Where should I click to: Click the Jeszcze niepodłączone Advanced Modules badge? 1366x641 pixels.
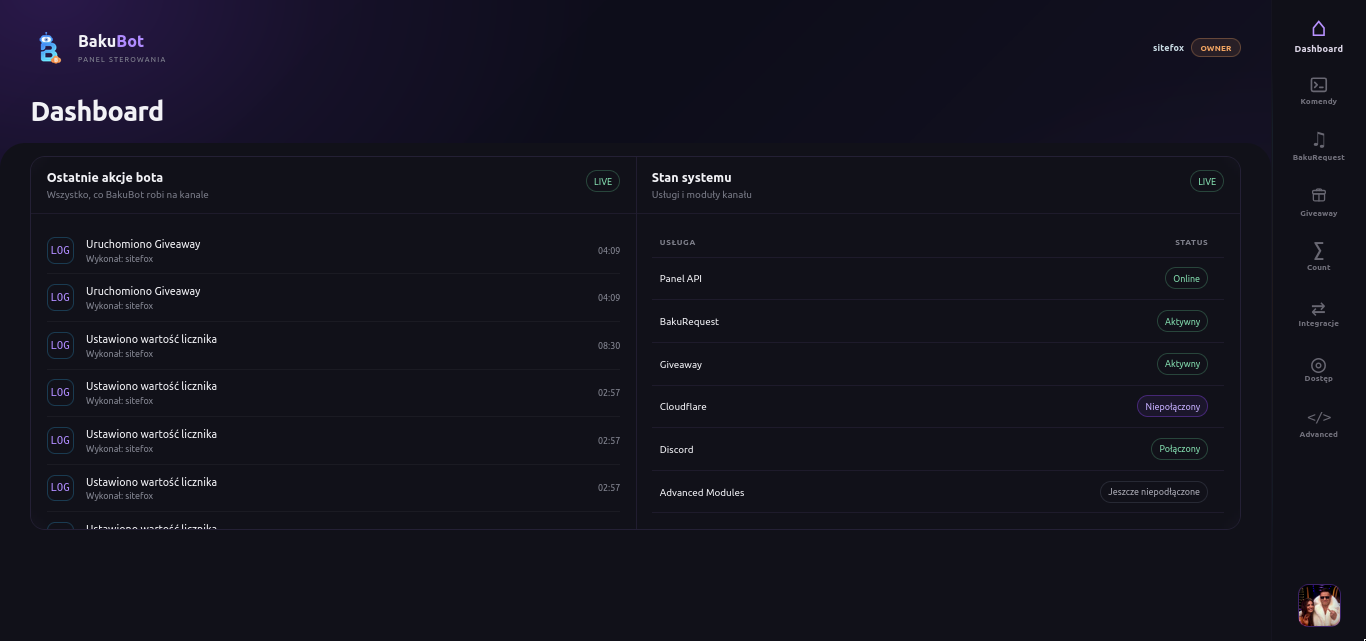tap(1154, 492)
